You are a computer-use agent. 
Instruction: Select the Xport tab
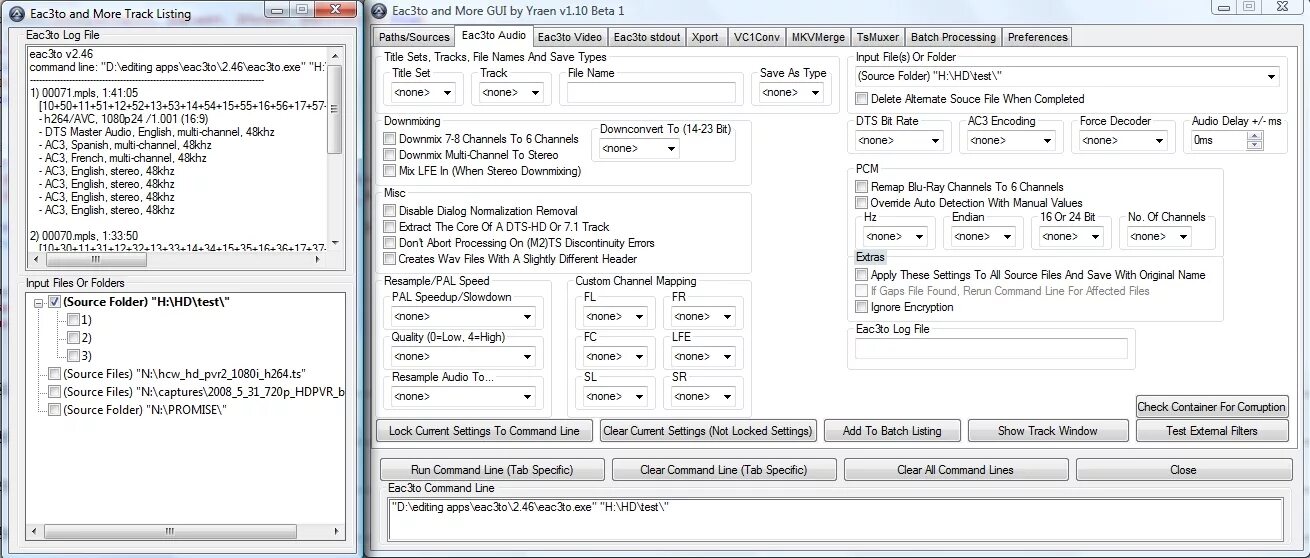point(705,37)
